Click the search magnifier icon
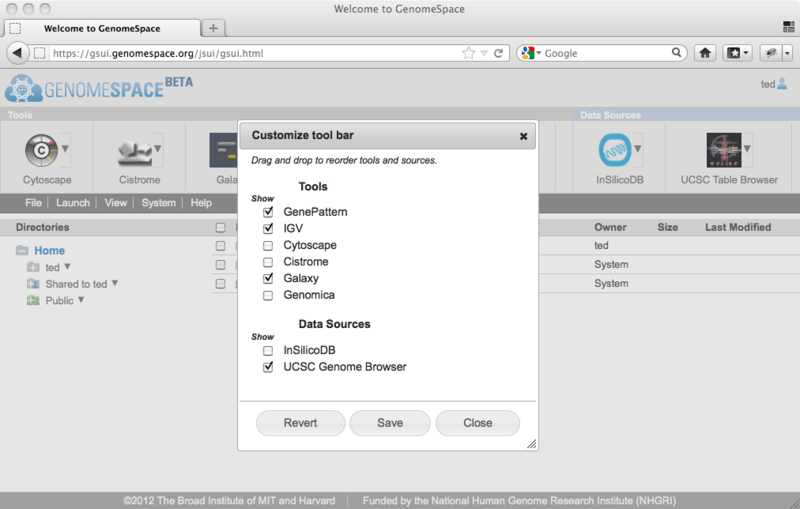Screen dimensions: 800x509 tap(676, 53)
